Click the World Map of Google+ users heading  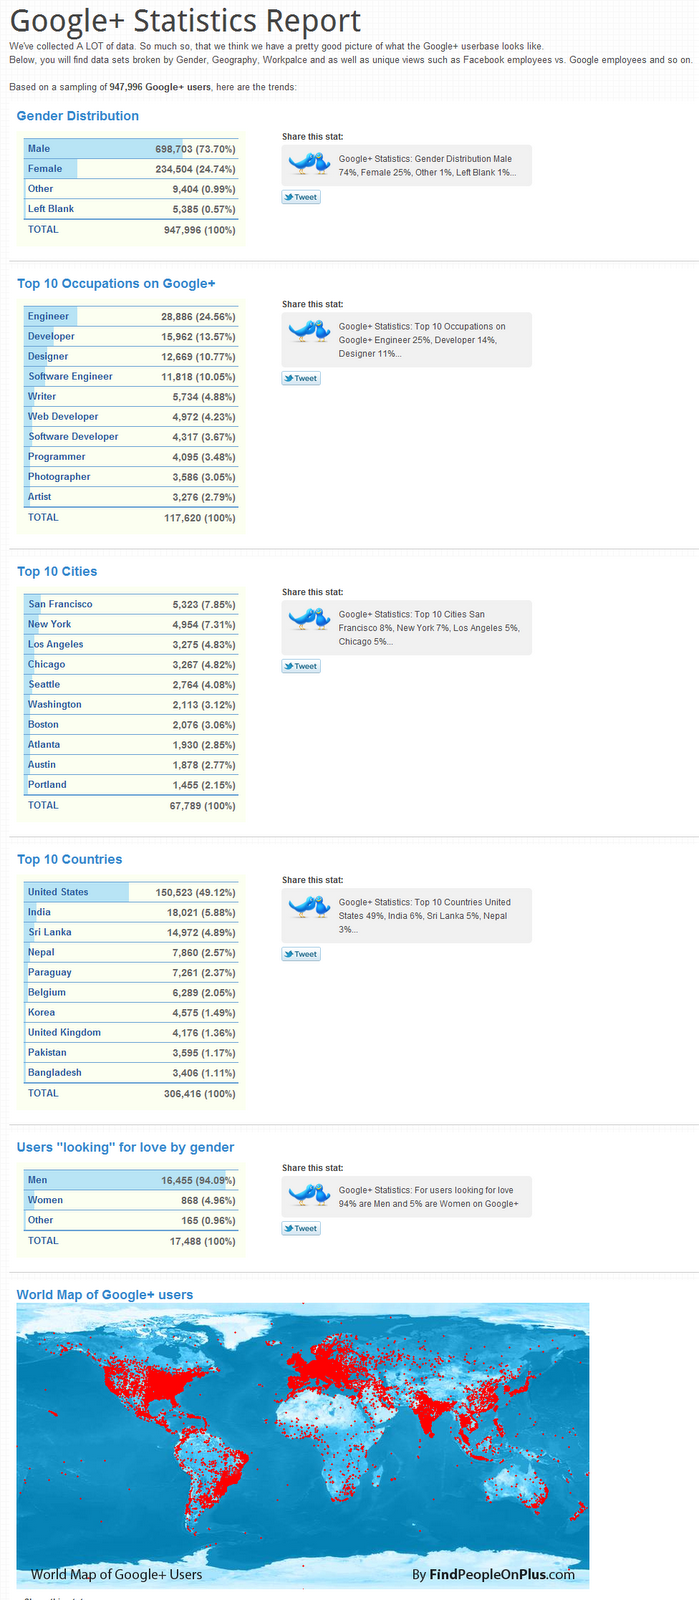pos(105,1295)
